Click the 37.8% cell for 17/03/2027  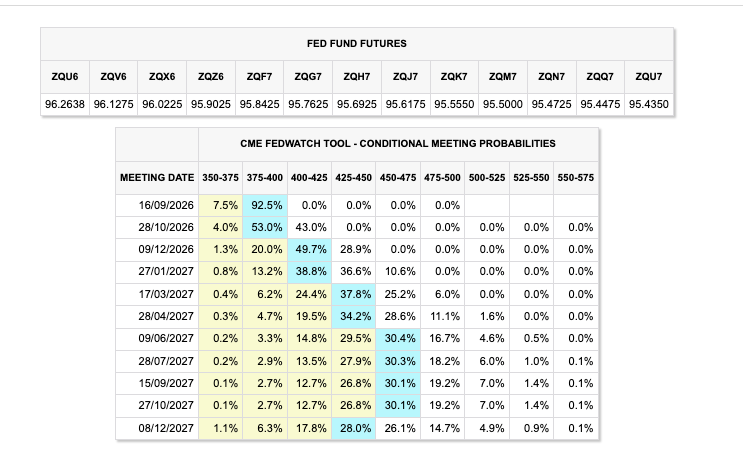coord(353,294)
